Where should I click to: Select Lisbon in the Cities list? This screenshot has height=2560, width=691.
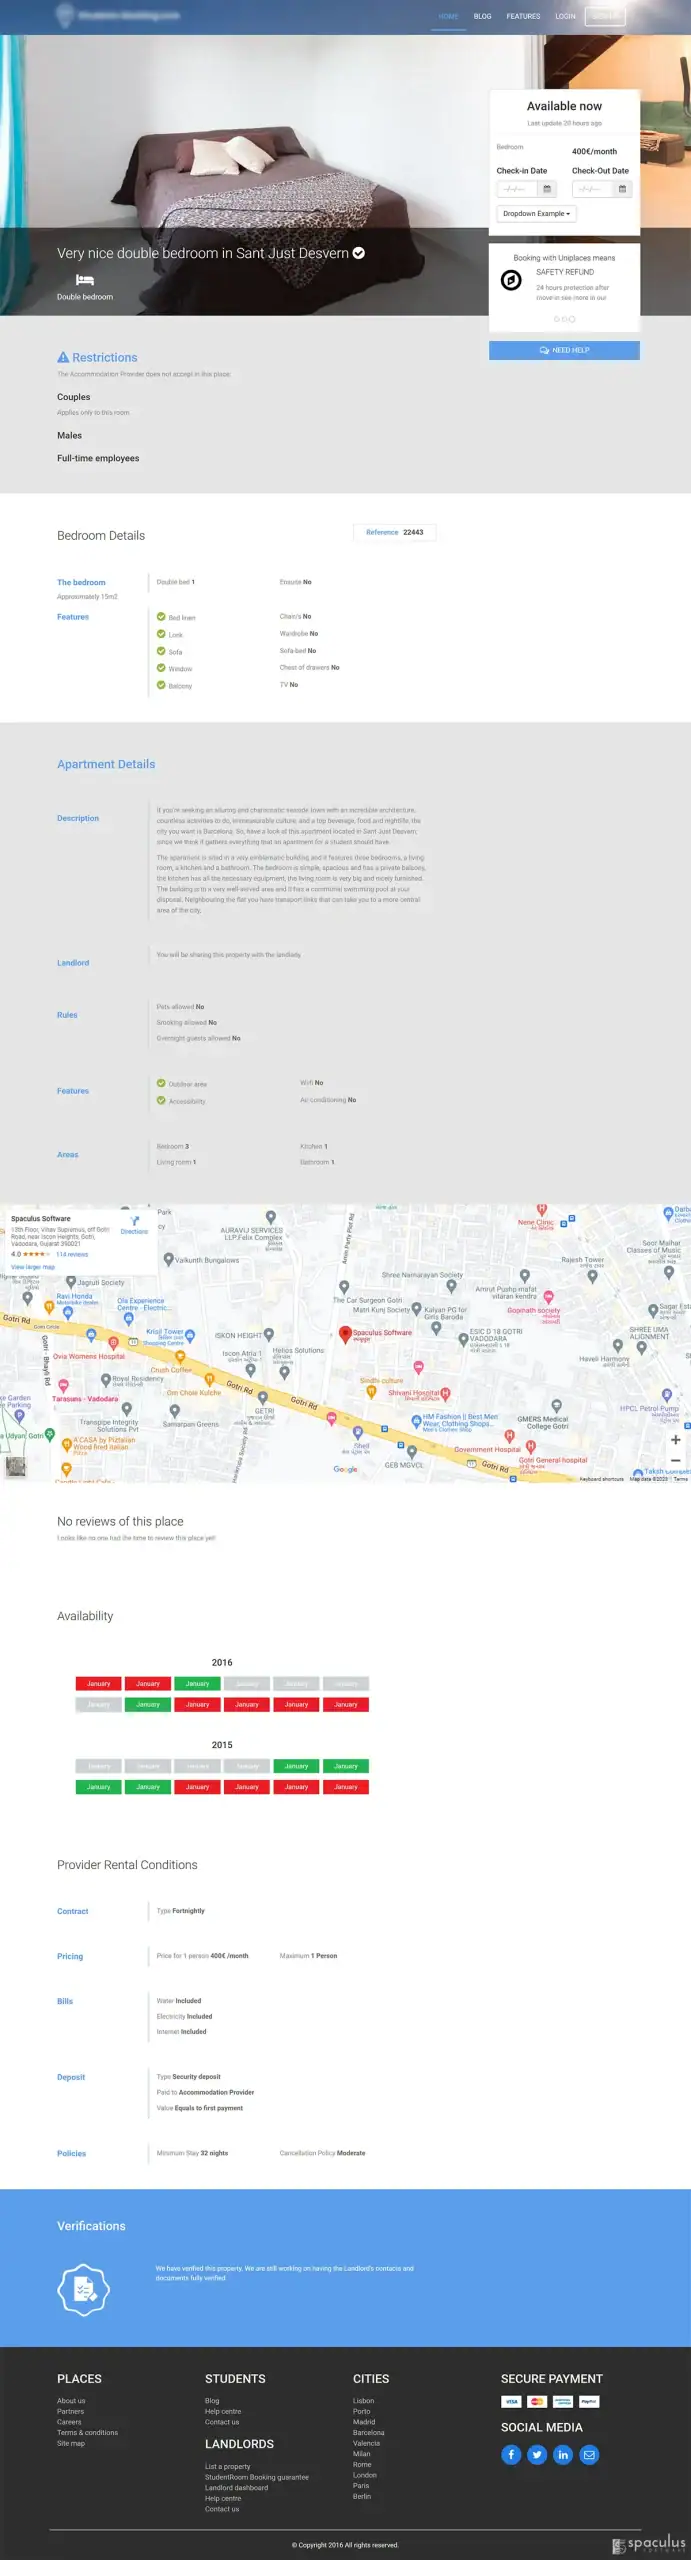(x=364, y=2400)
